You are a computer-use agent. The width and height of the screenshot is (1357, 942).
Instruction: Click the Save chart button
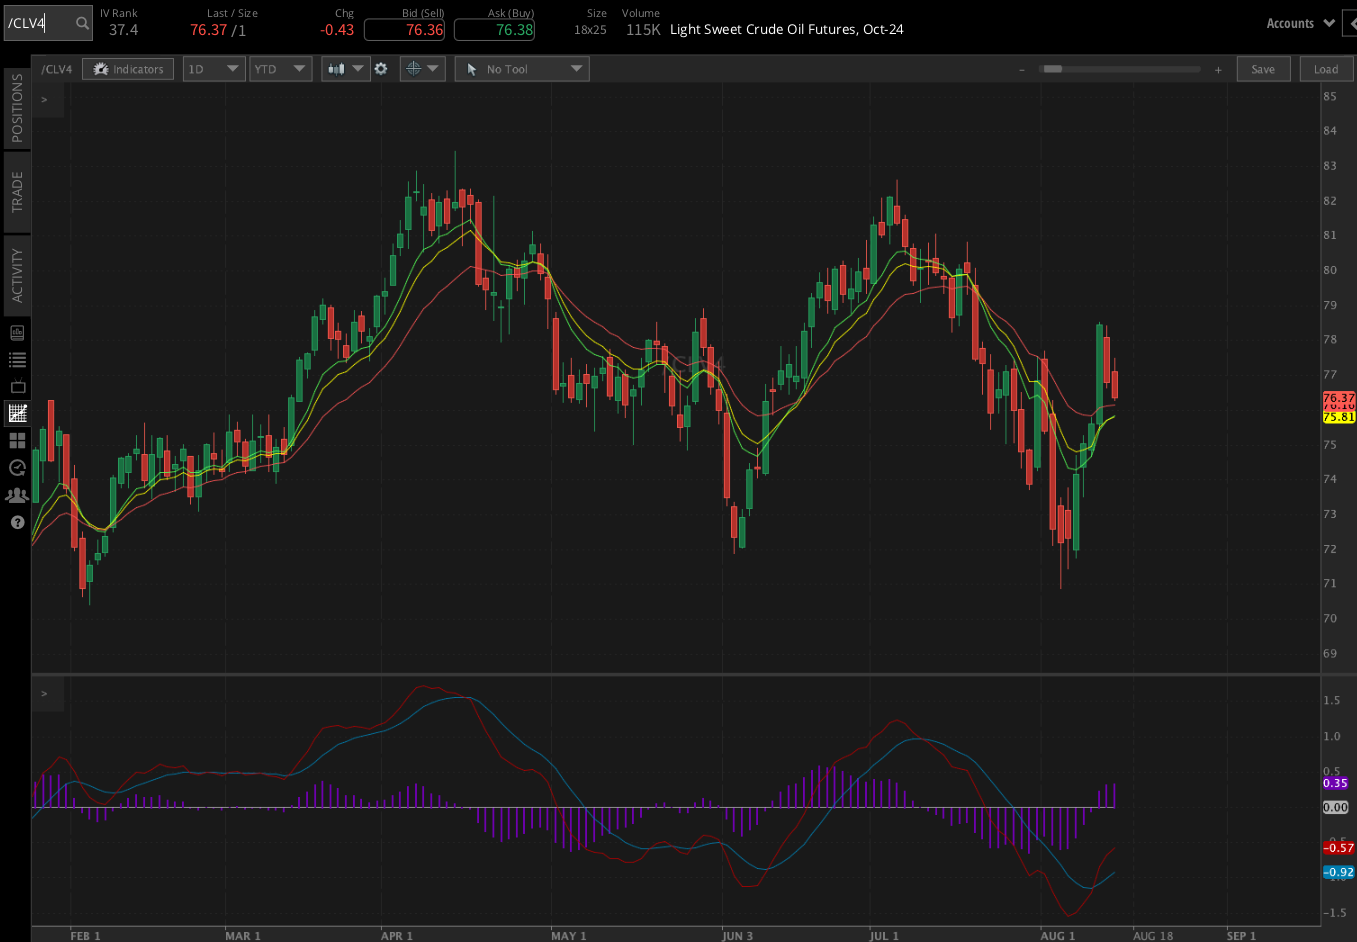pos(1263,68)
